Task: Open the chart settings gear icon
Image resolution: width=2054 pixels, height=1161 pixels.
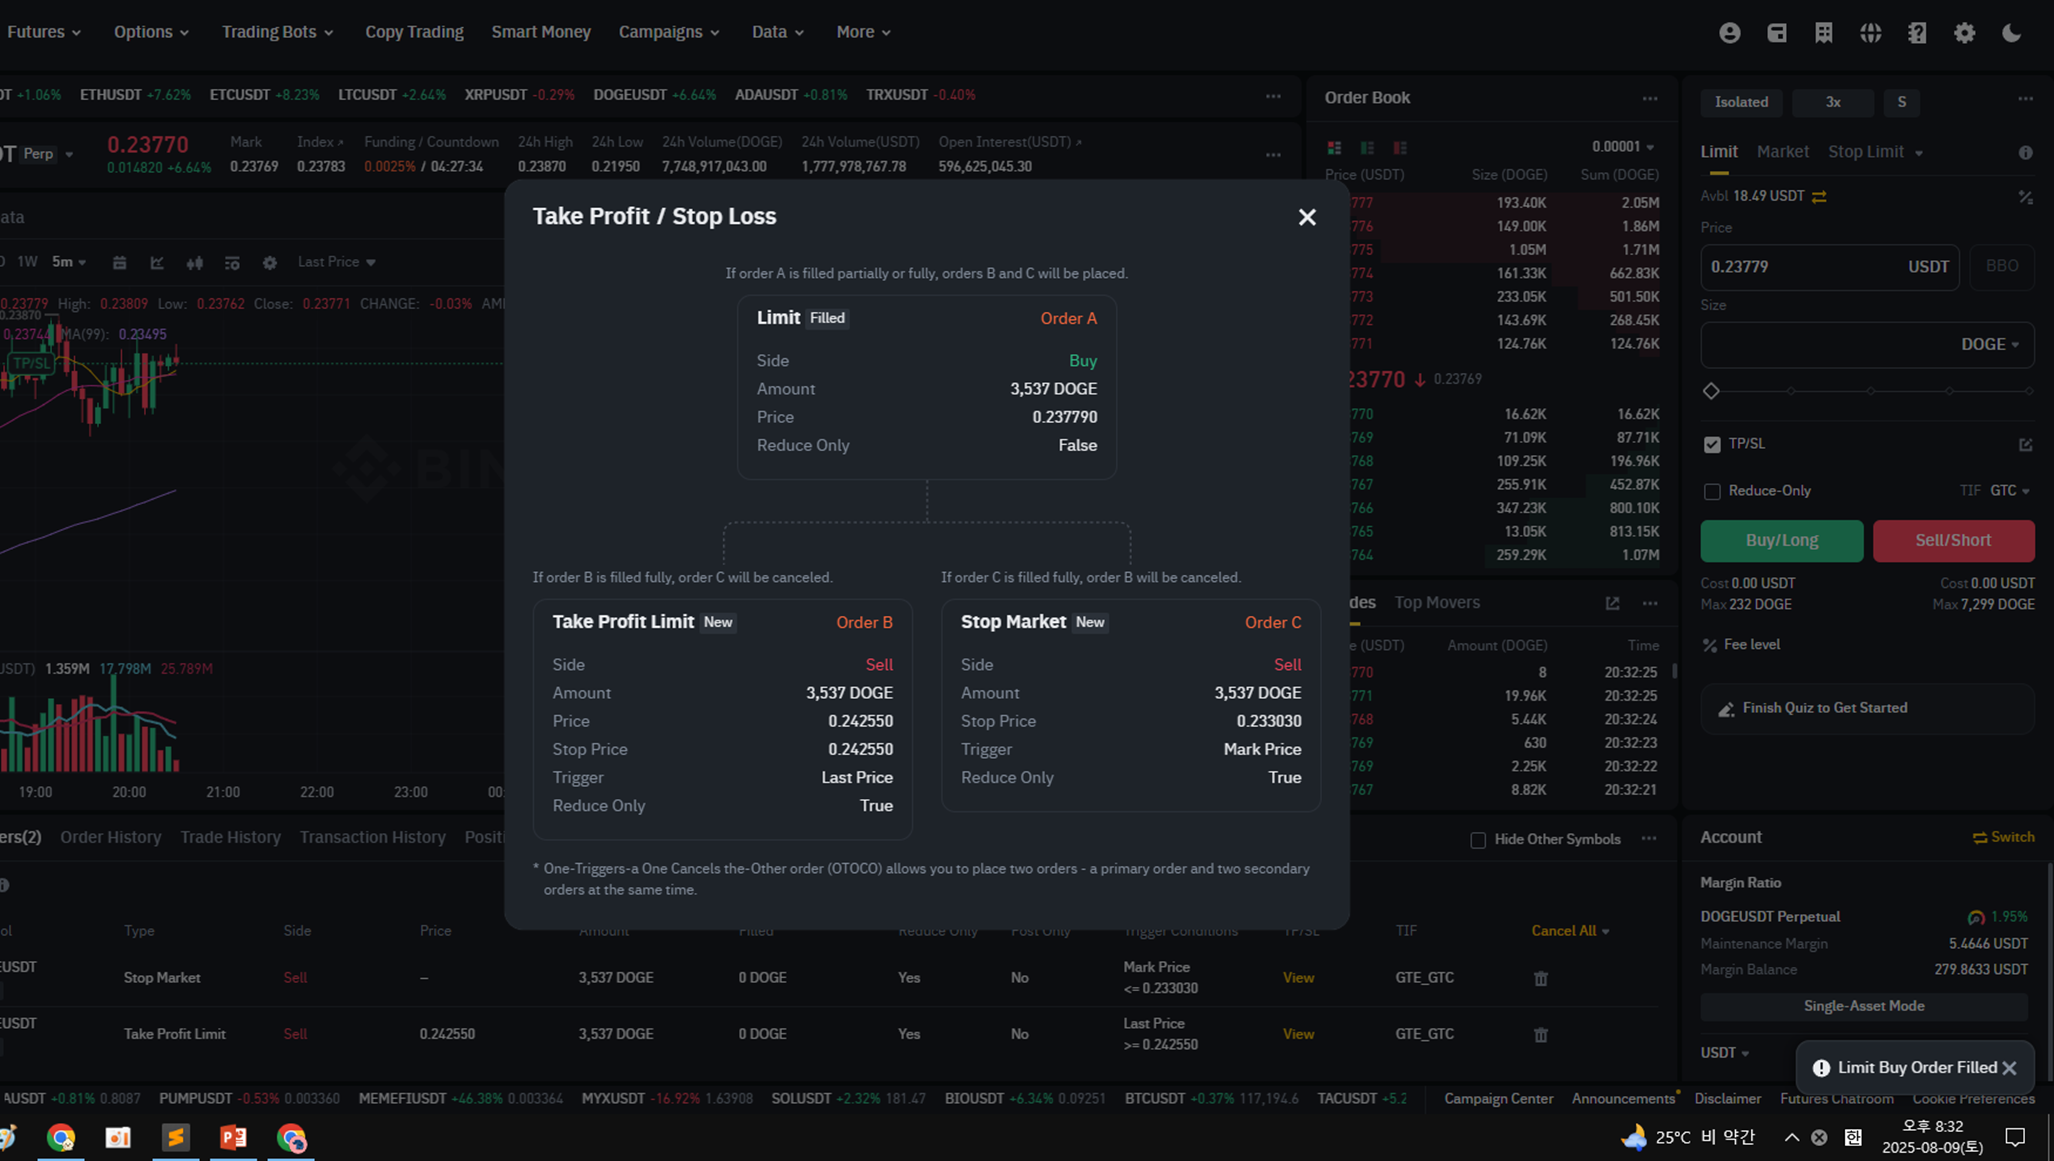Action: click(x=269, y=263)
